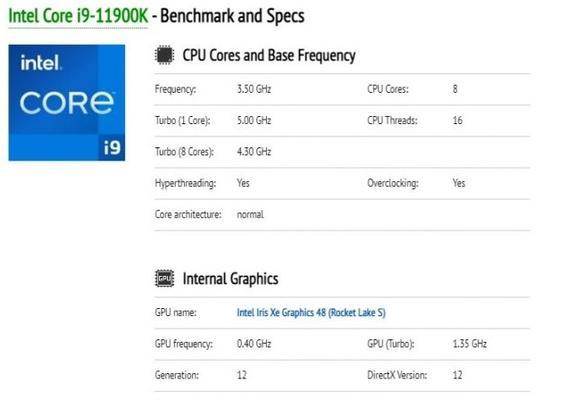This screenshot has width=575, height=400.
Task: Select the CPU Cores and Base Frequency heading
Action: (x=269, y=55)
